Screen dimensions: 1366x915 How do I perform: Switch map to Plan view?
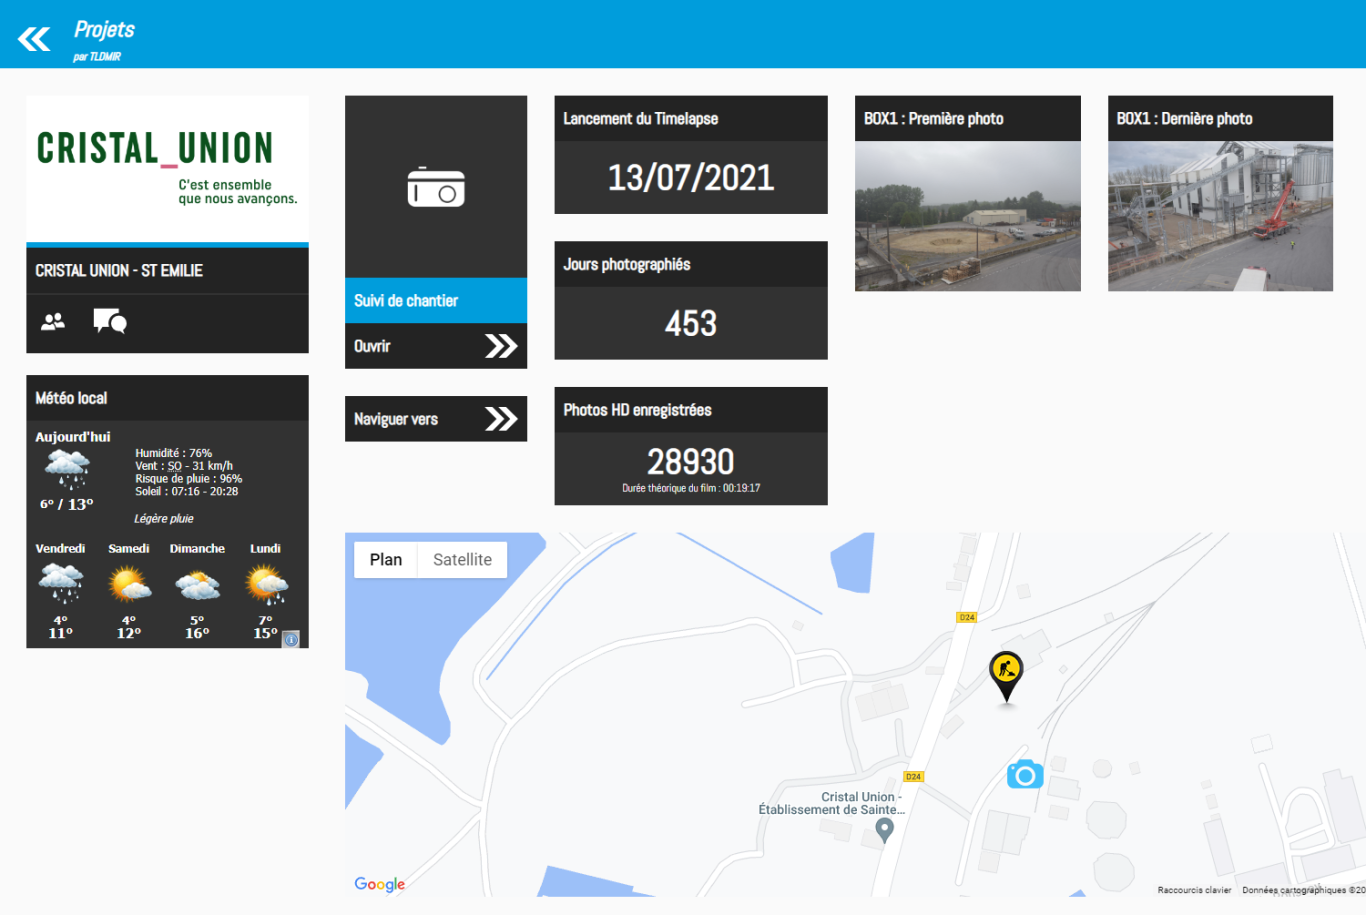(x=386, y=560)
